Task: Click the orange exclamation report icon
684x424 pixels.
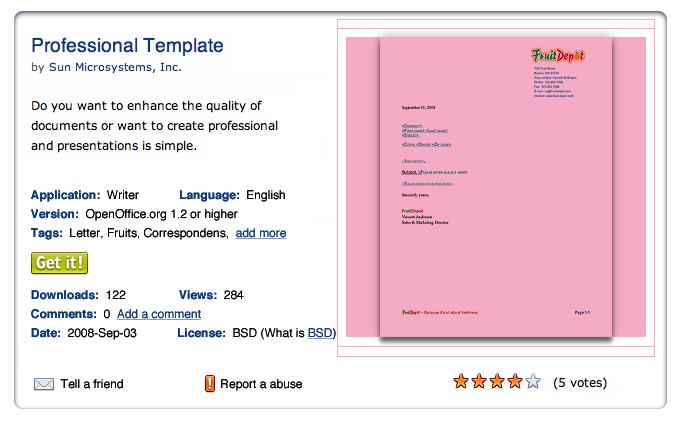Action: [x=210, y=383]
